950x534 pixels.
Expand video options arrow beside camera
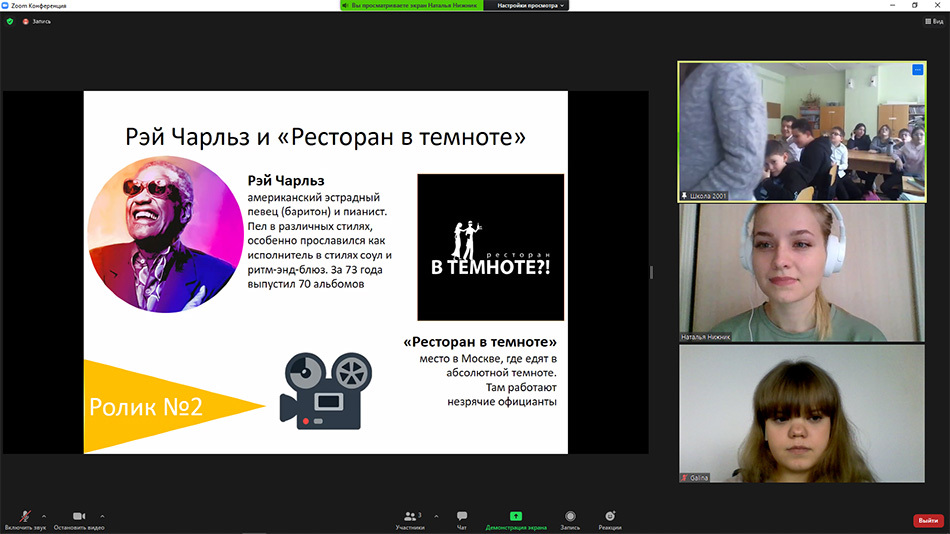pos(102,516)
